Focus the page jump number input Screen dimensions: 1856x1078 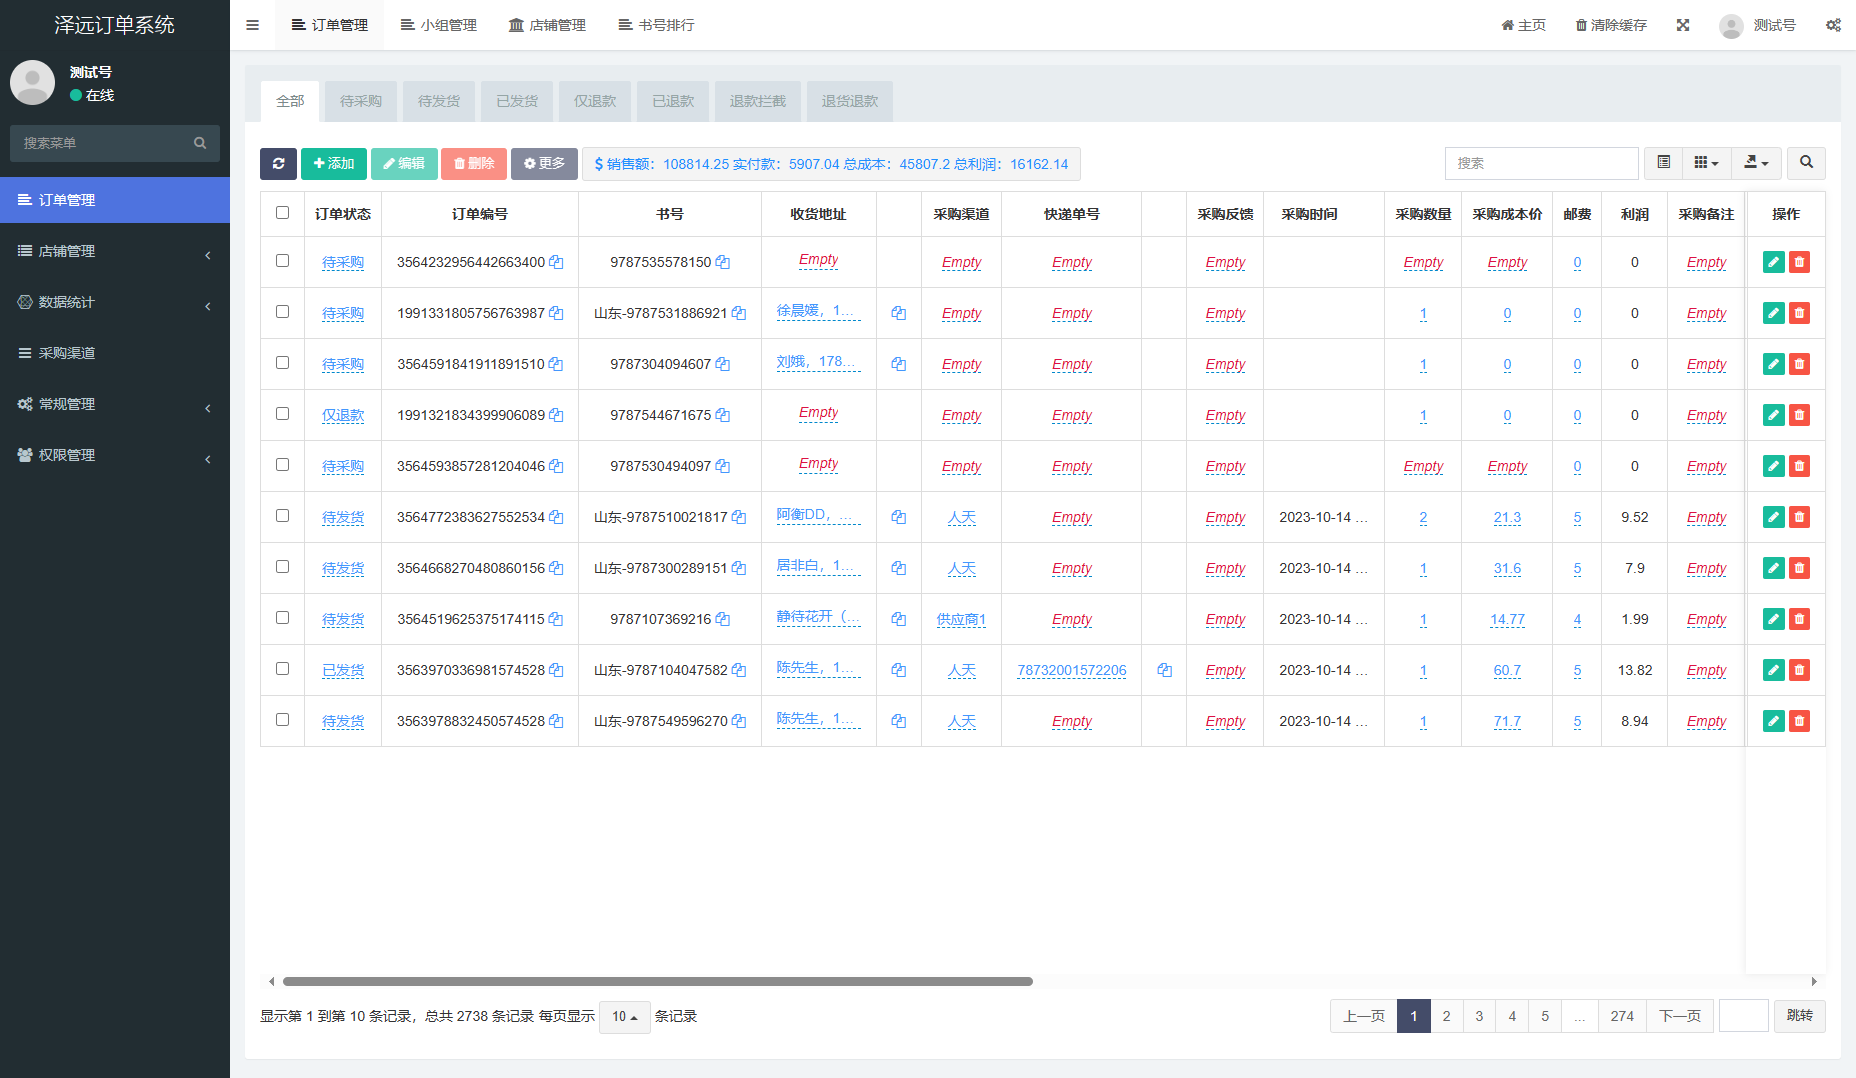[1743, 1016]
